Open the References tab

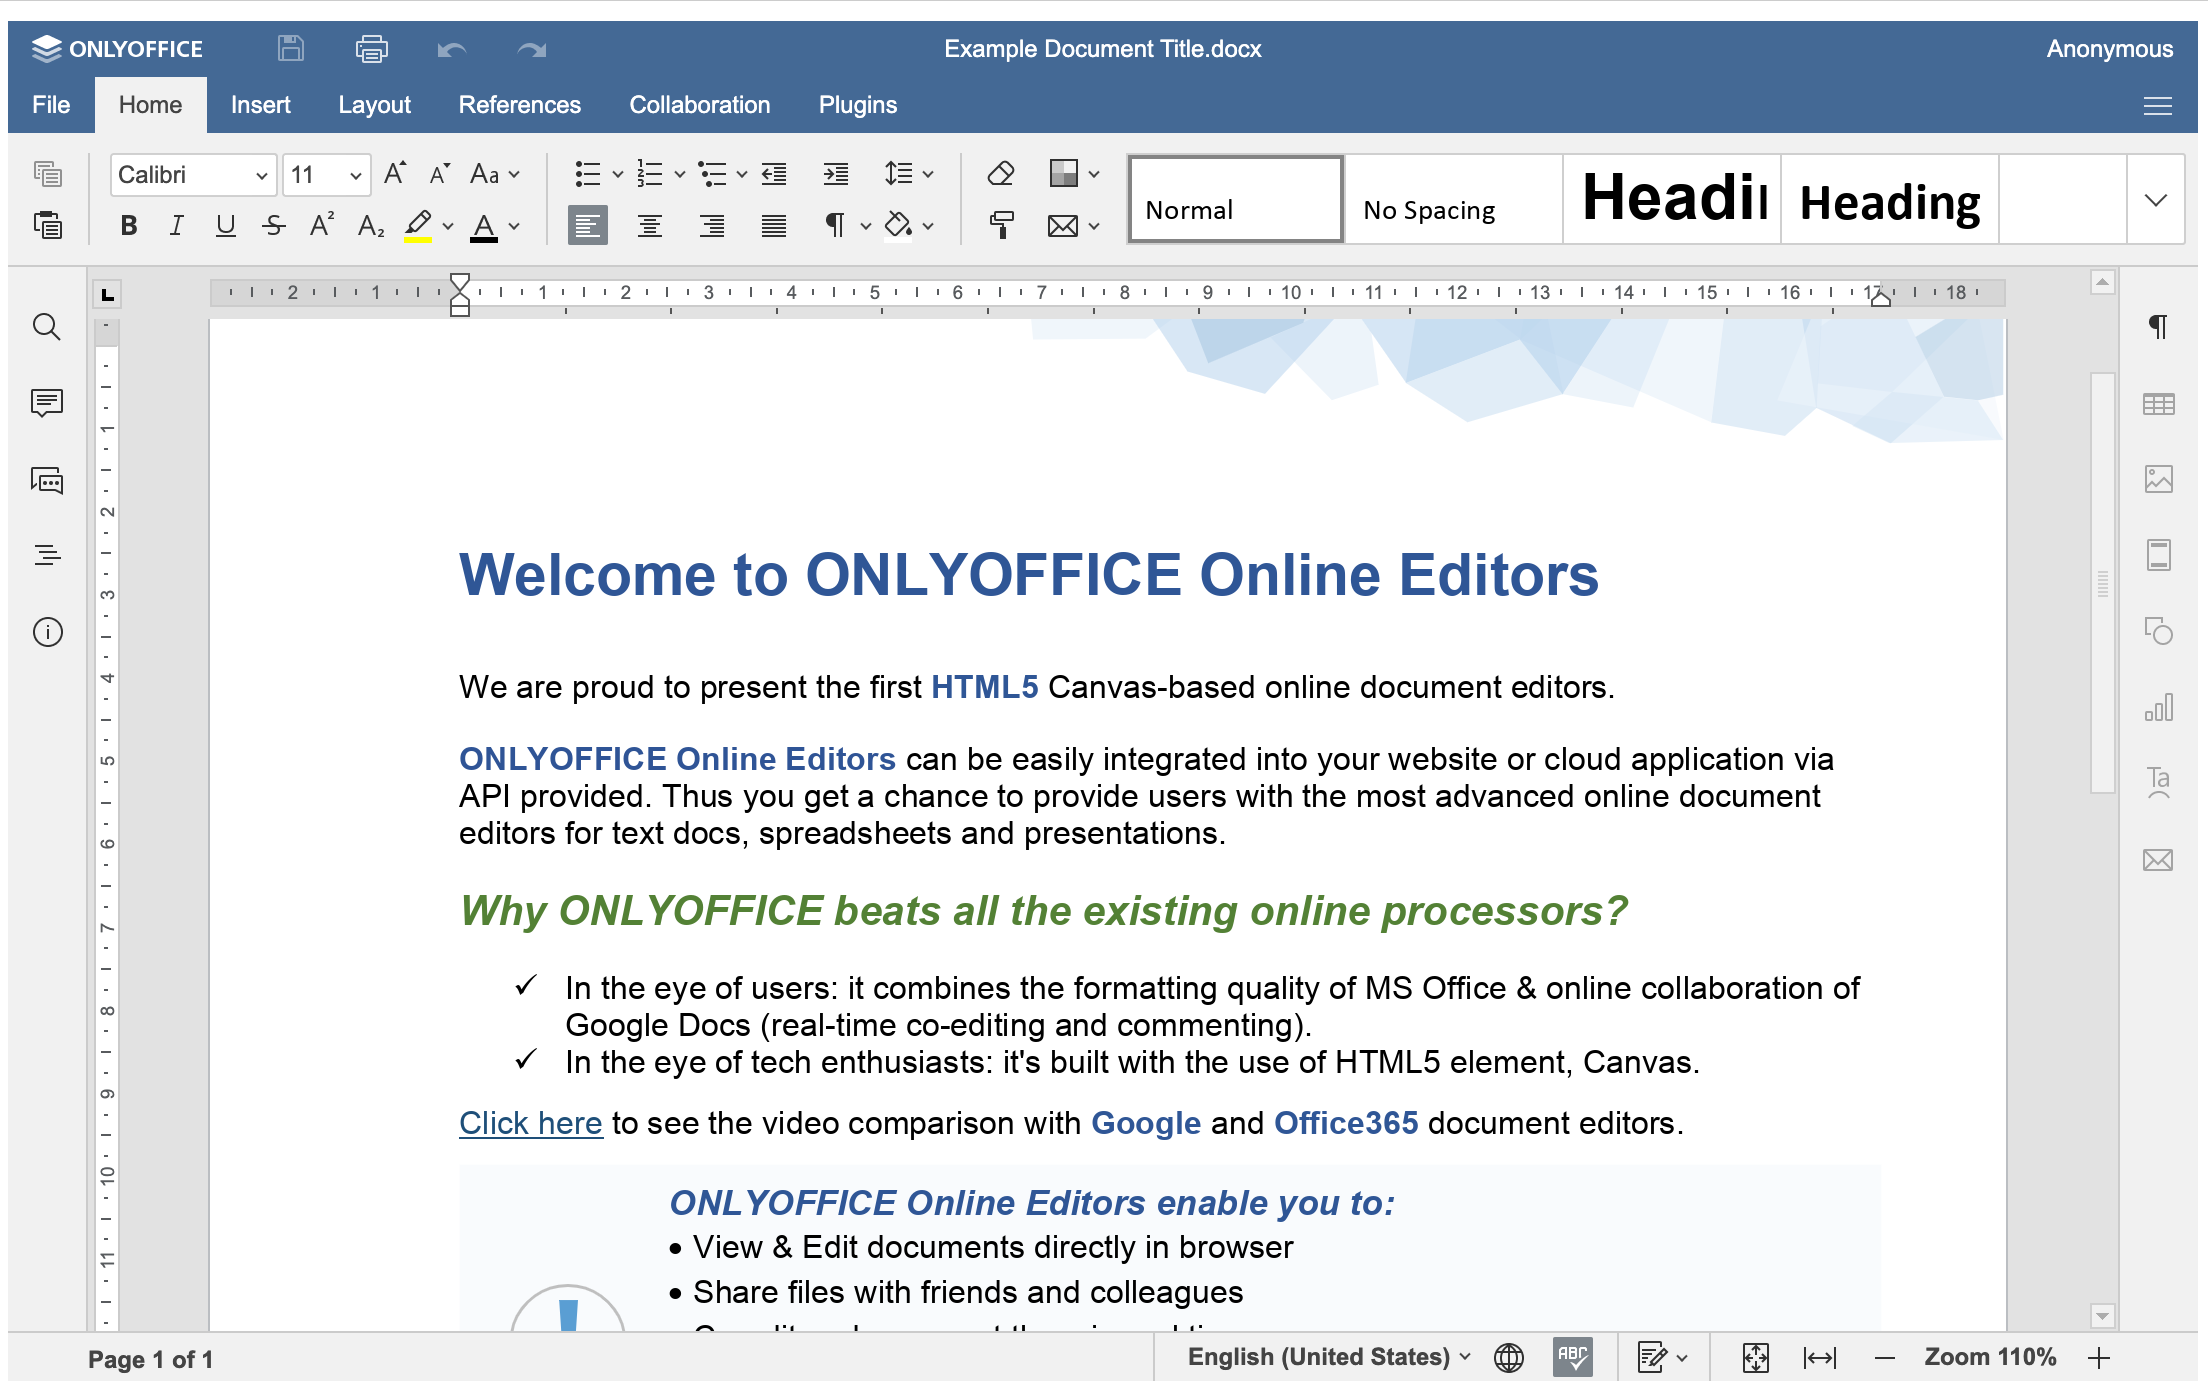tap(519, 105)
